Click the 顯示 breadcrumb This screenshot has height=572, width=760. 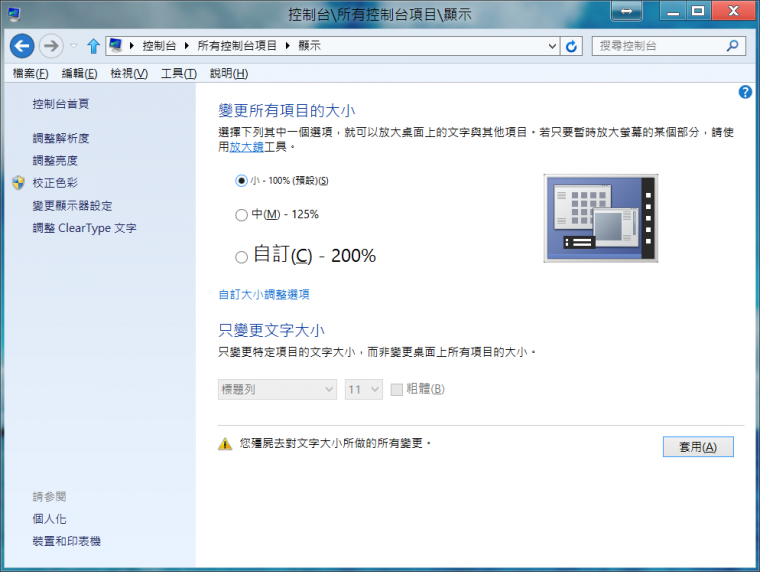tap(309, 46)
